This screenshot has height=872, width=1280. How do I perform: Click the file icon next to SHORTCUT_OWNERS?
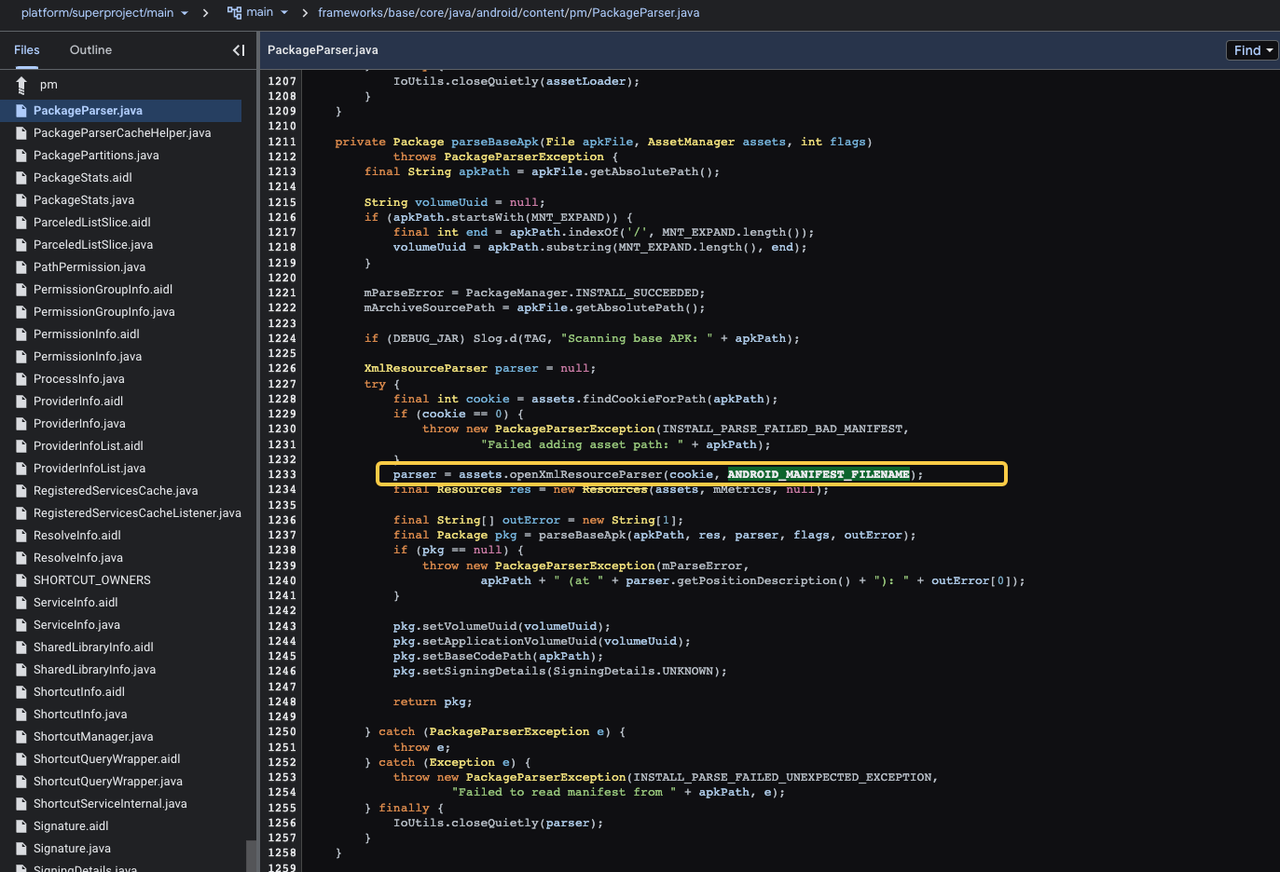pos(21,580)
